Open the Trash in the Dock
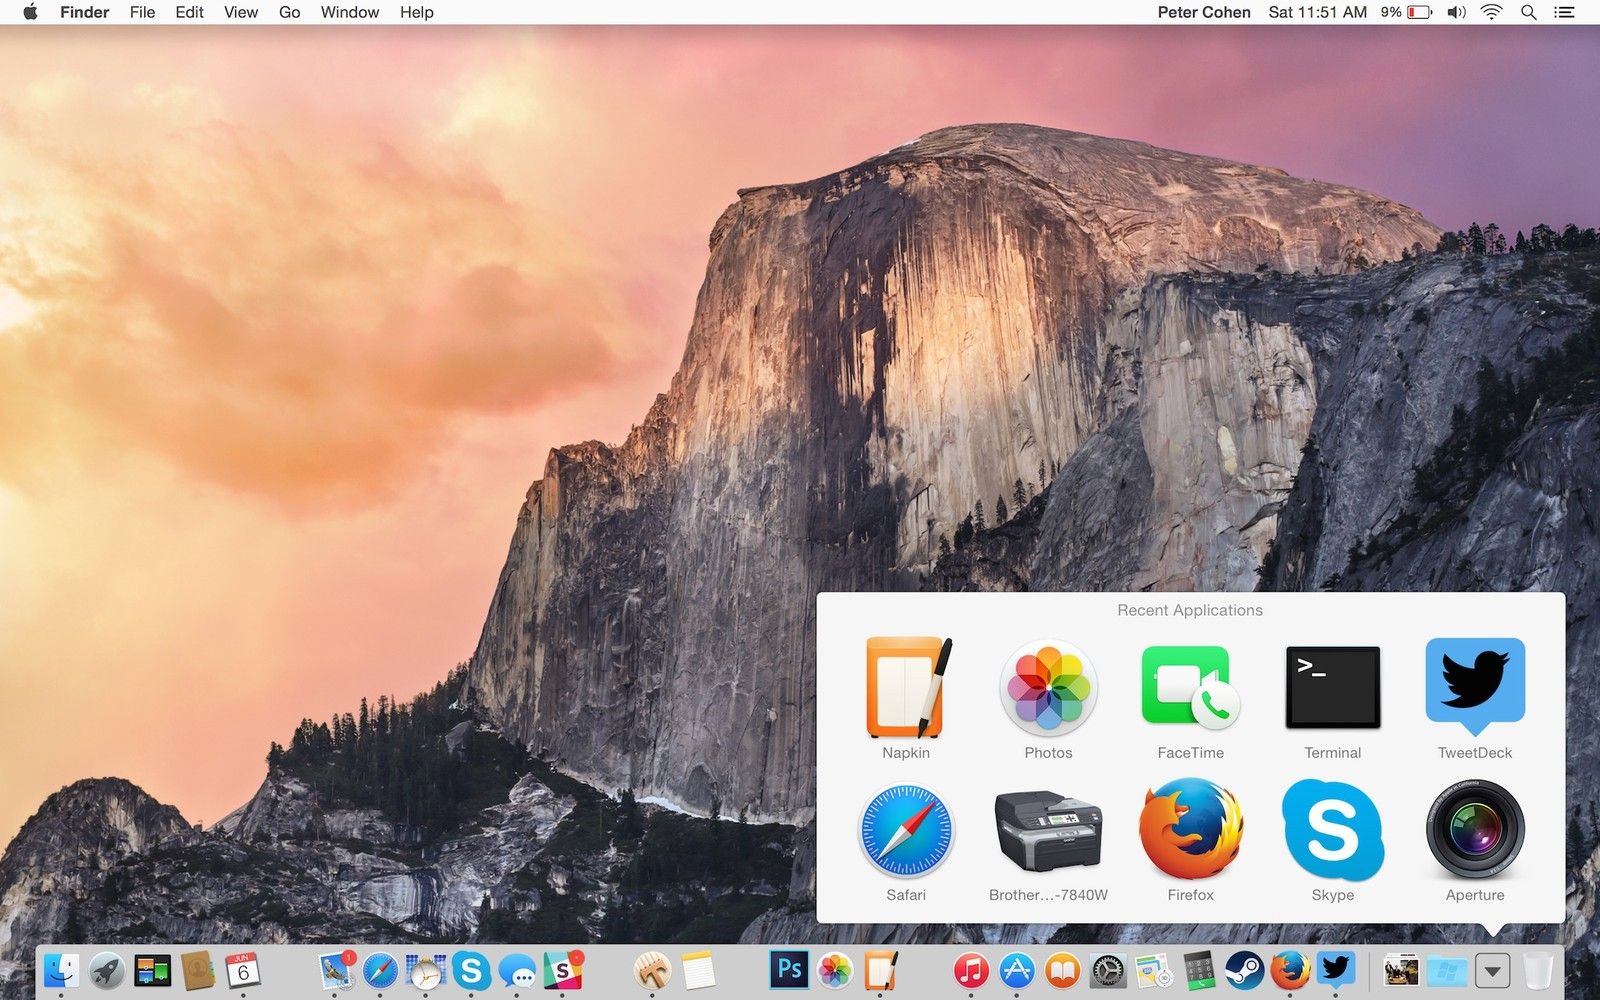The width and height of the screenshot is (1600, 1000). [x=1538, y=970]
